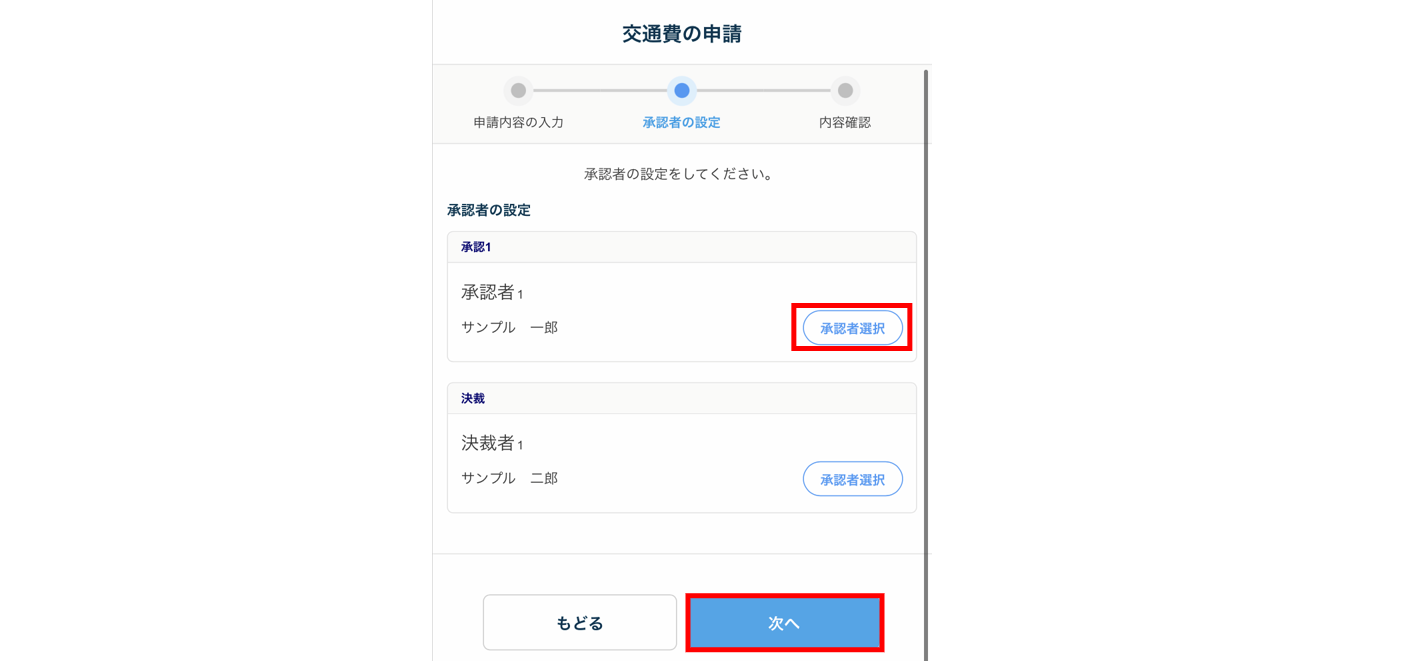Click the 承認者の設定 step label
This screenshot has height=661, width=1414.
pyautogui.click(x=681, y=122)
